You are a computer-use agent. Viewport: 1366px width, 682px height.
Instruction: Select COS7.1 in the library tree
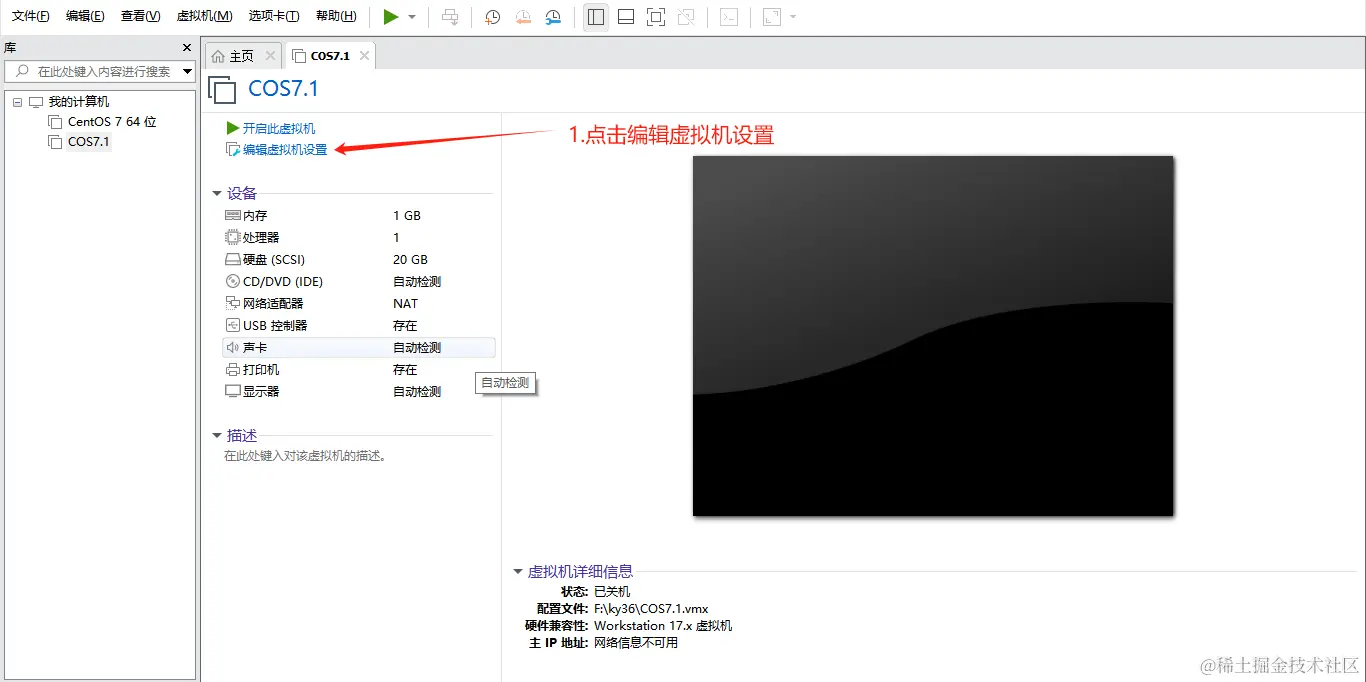[89, 142]
